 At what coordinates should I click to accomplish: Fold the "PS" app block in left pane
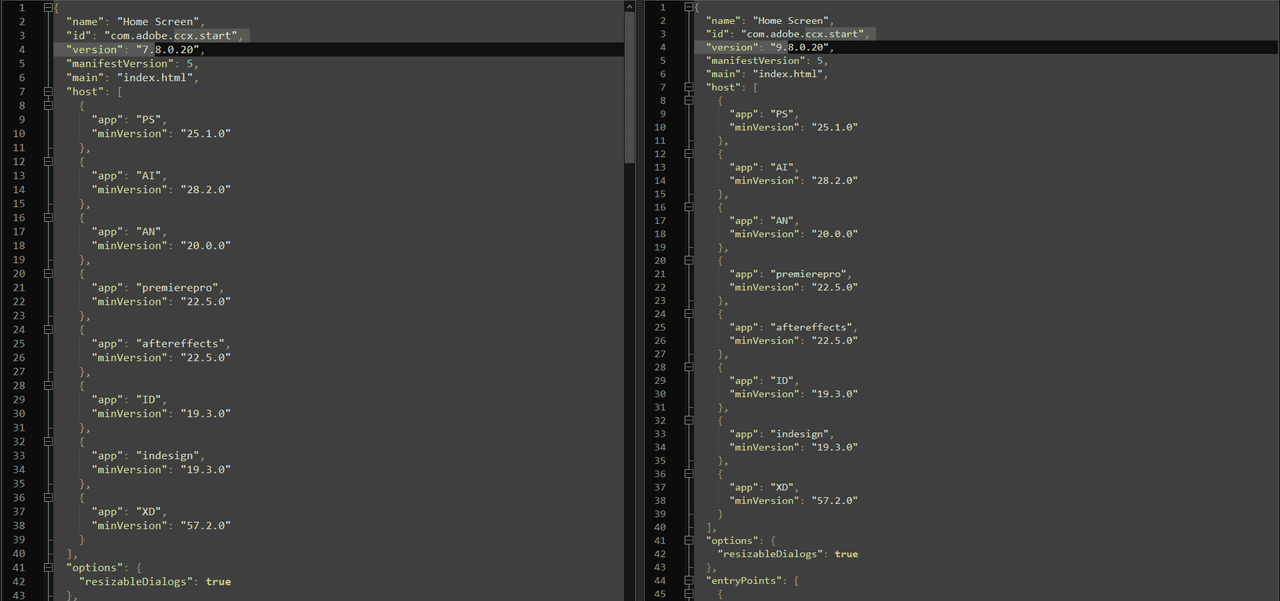[48, 106]
